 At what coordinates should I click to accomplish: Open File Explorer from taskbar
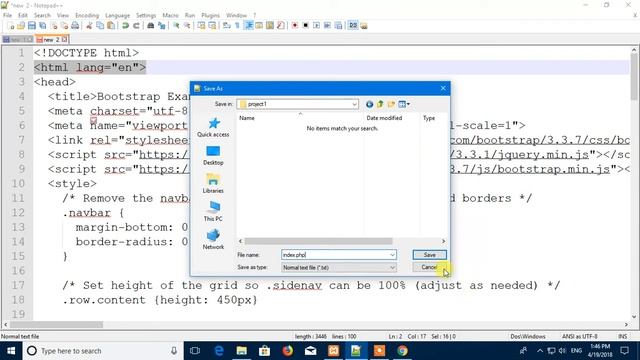point(242,351)
